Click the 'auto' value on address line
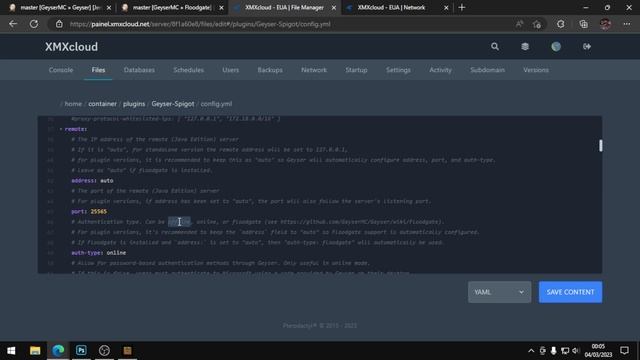Screen dimensions: 640x360 point(107,180)
